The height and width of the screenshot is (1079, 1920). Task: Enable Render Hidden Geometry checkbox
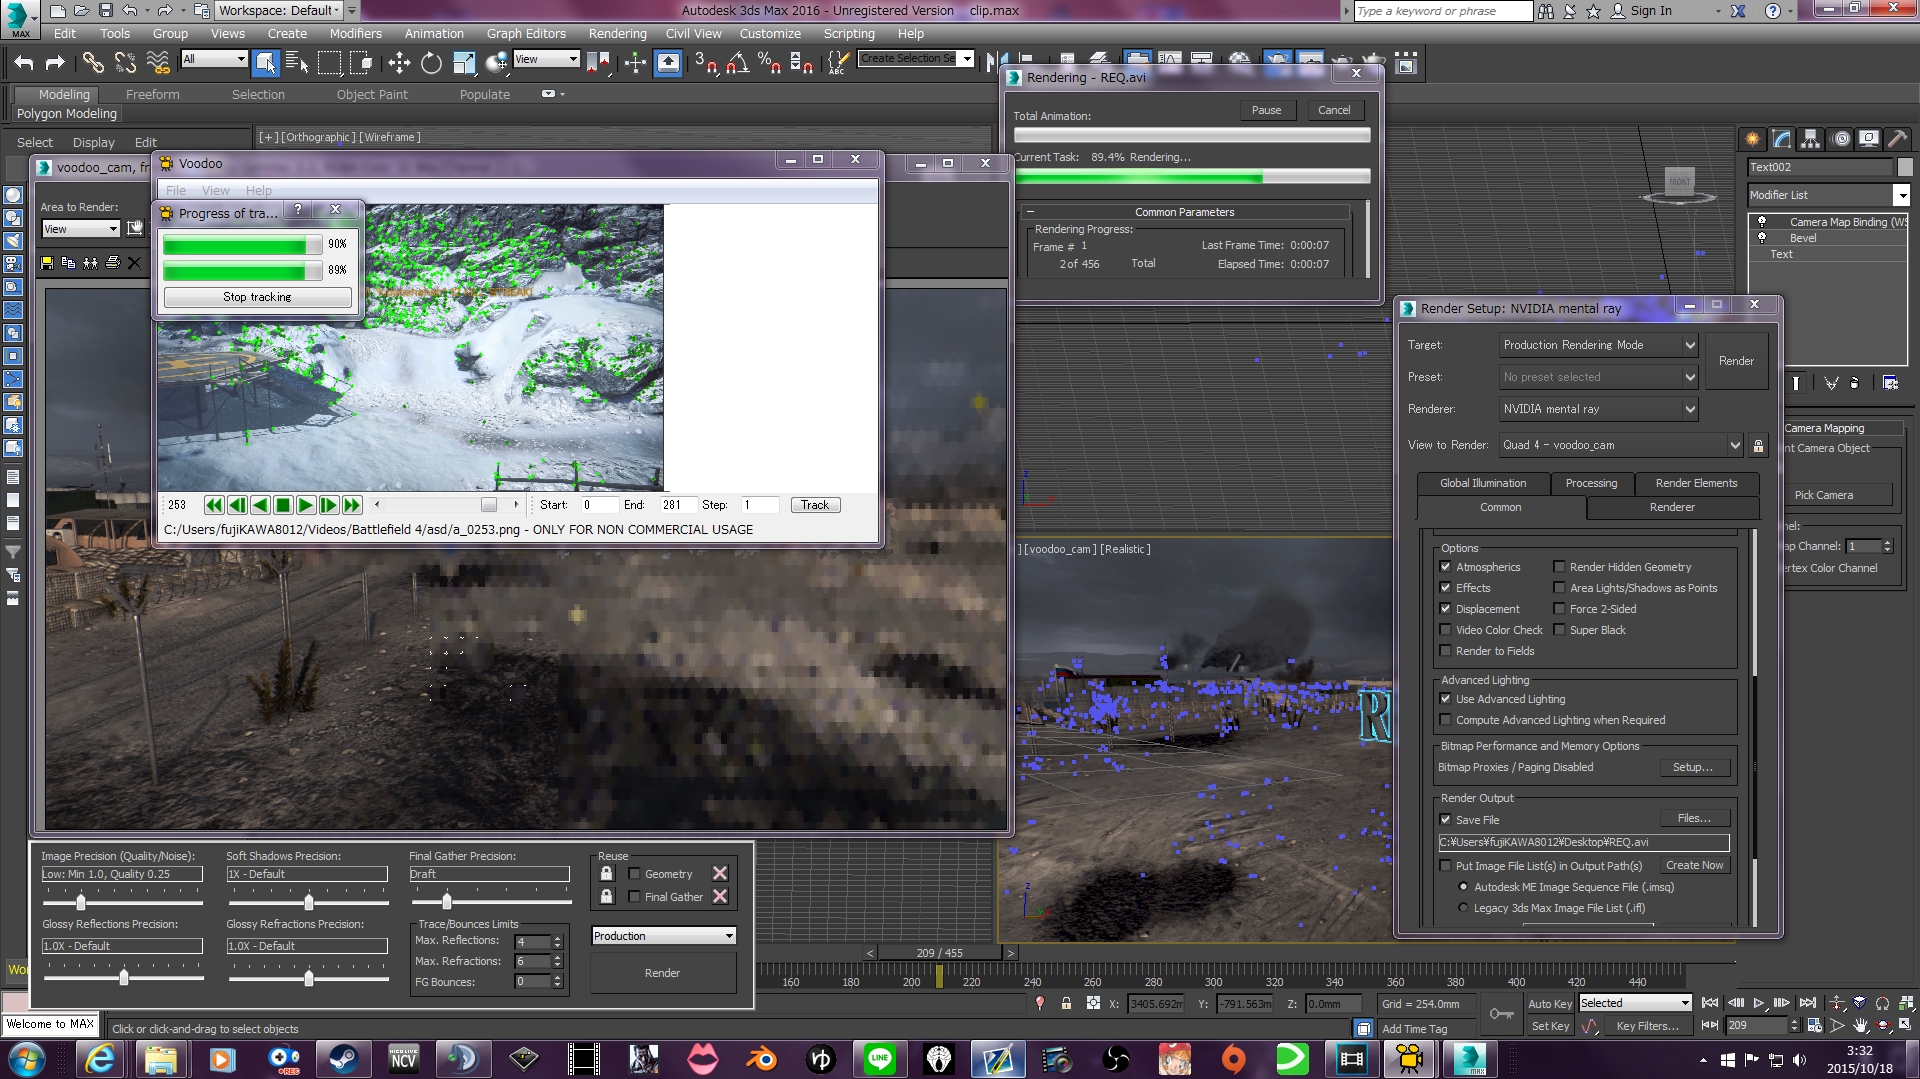[x=1559, y=567]
